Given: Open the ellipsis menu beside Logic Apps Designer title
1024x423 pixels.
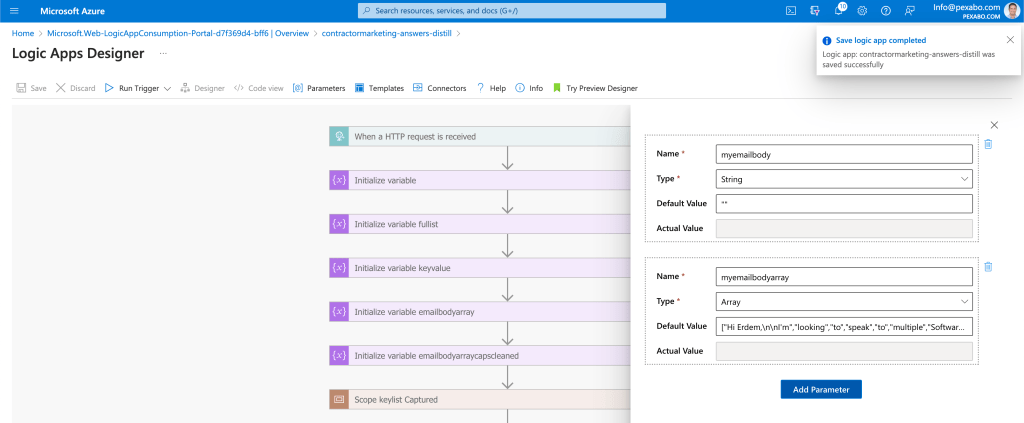Looking at the screenshot, I should click(x=163, y=54).
